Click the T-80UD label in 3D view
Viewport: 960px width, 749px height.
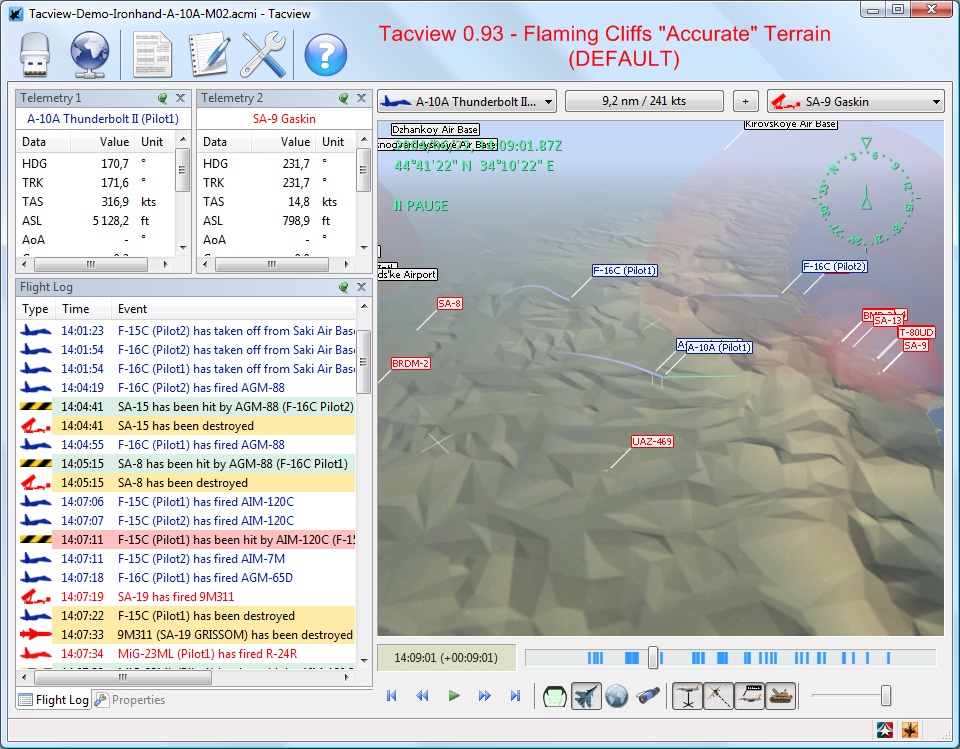(917, 333)
